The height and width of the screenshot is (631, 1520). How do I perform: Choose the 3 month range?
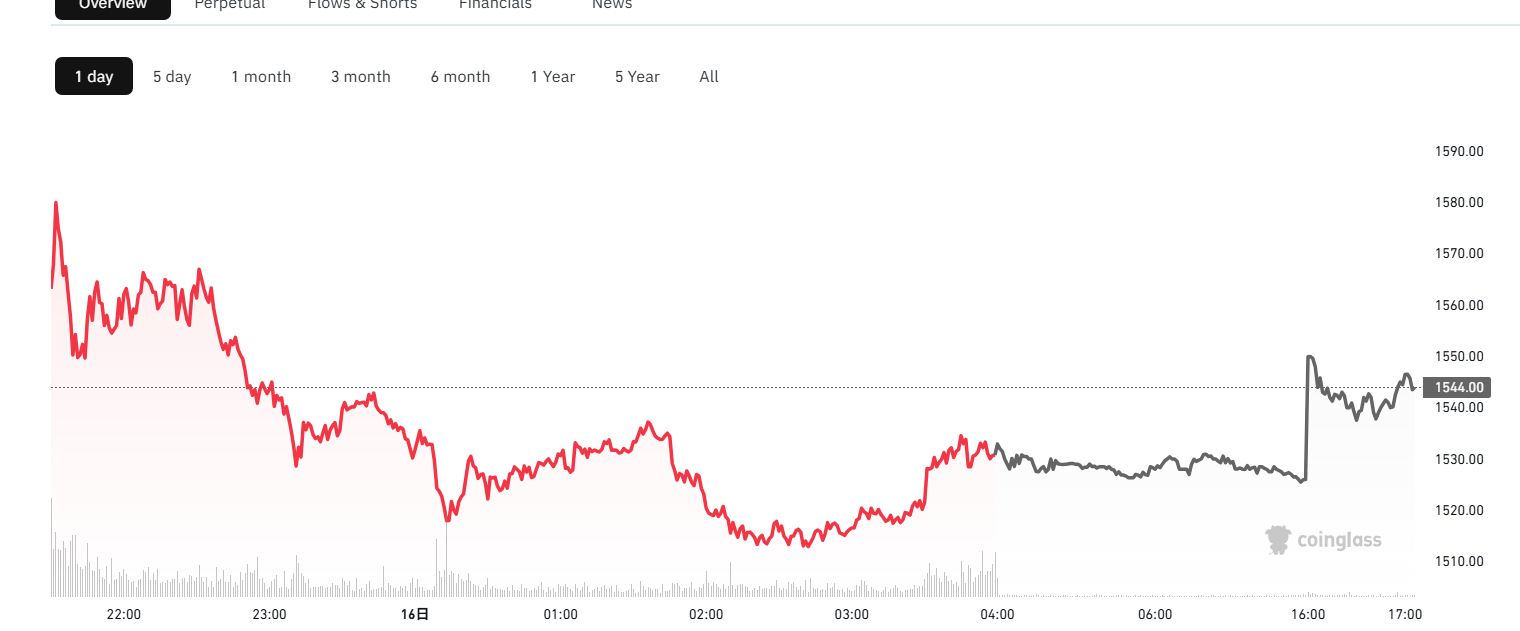361,76
